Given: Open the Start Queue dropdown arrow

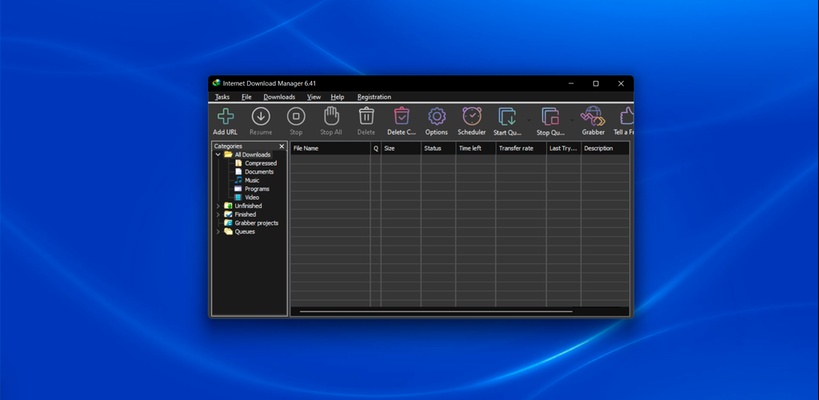Looking at the screenshot, I should pyautogui.click(x=528, y=120).
